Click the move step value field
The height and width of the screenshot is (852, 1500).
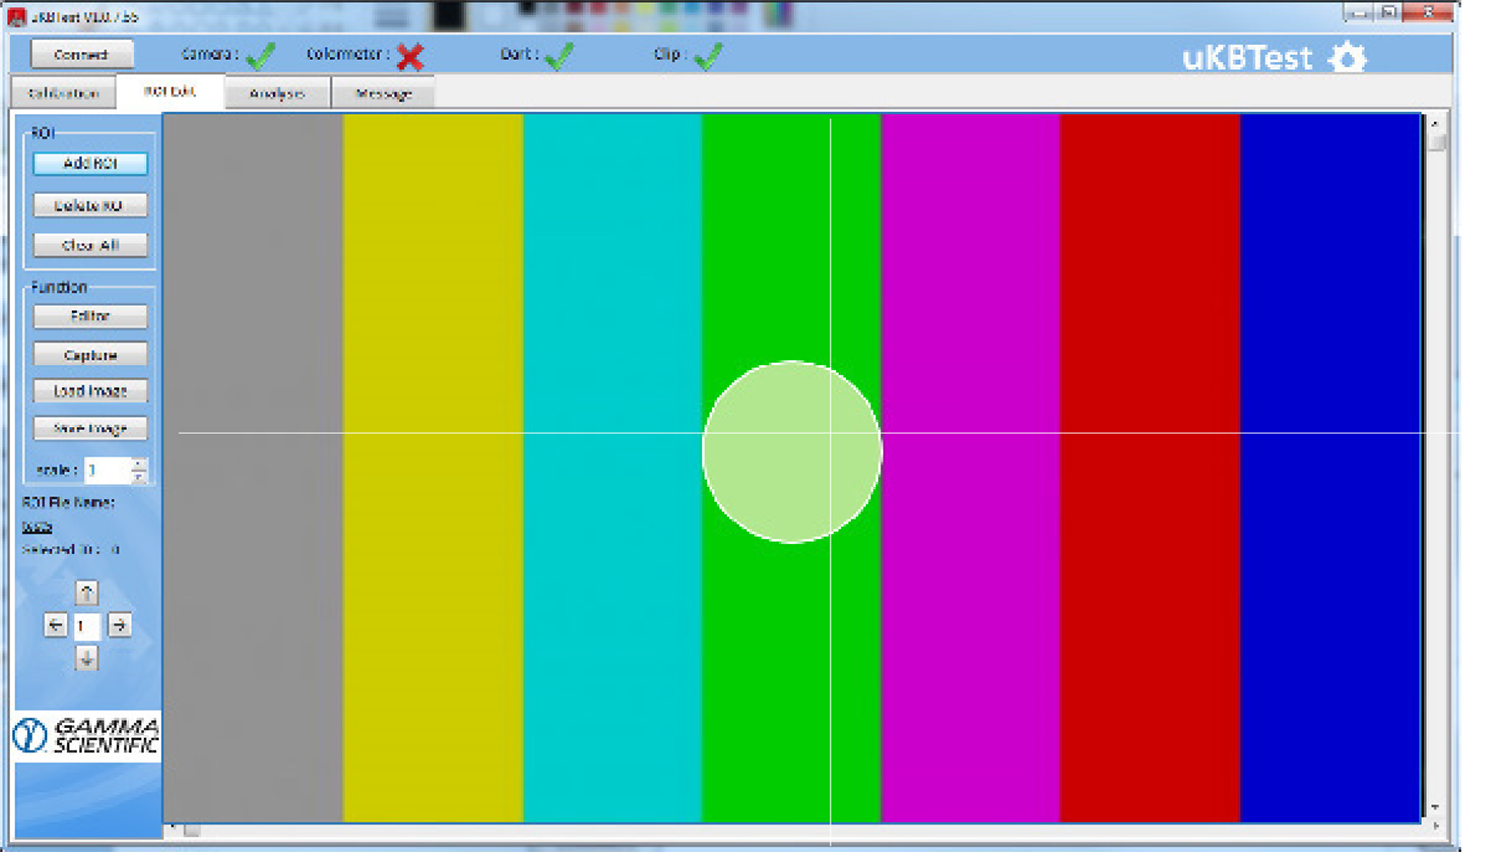point(87,626)
